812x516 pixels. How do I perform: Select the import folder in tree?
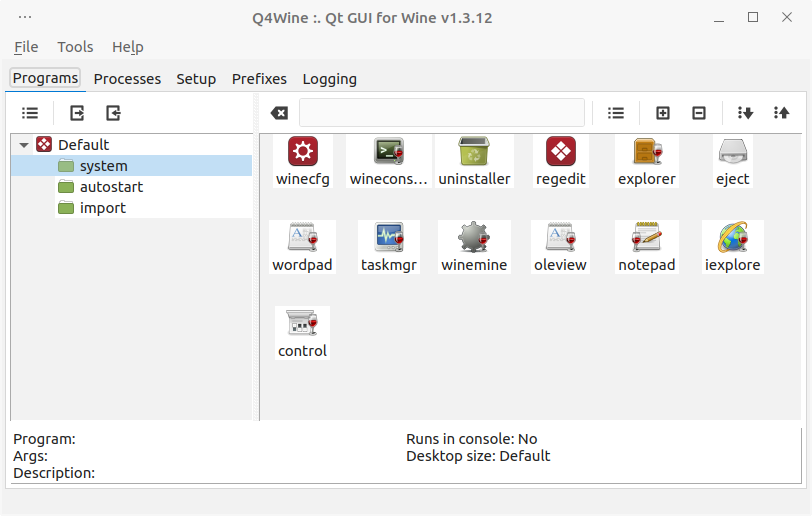pyautogui.click(x=102, y=208)
